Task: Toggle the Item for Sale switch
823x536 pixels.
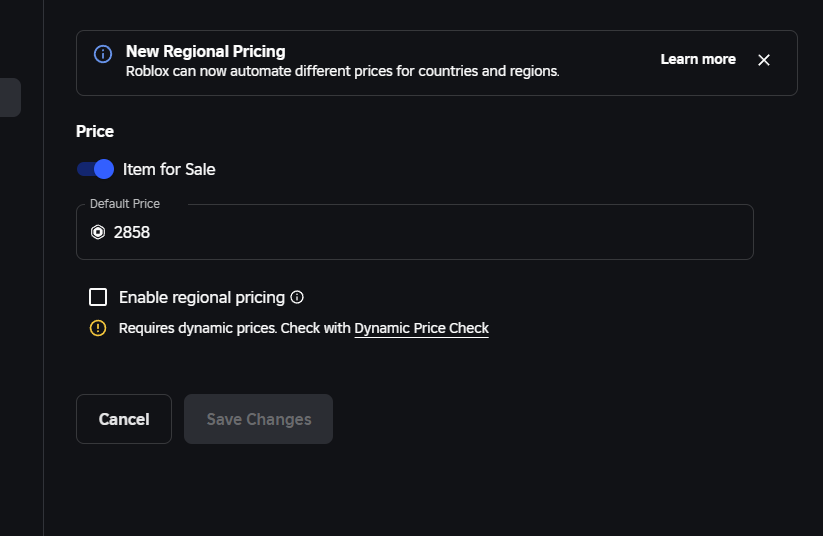Action: pyautogui.click(x=96, y=169)
